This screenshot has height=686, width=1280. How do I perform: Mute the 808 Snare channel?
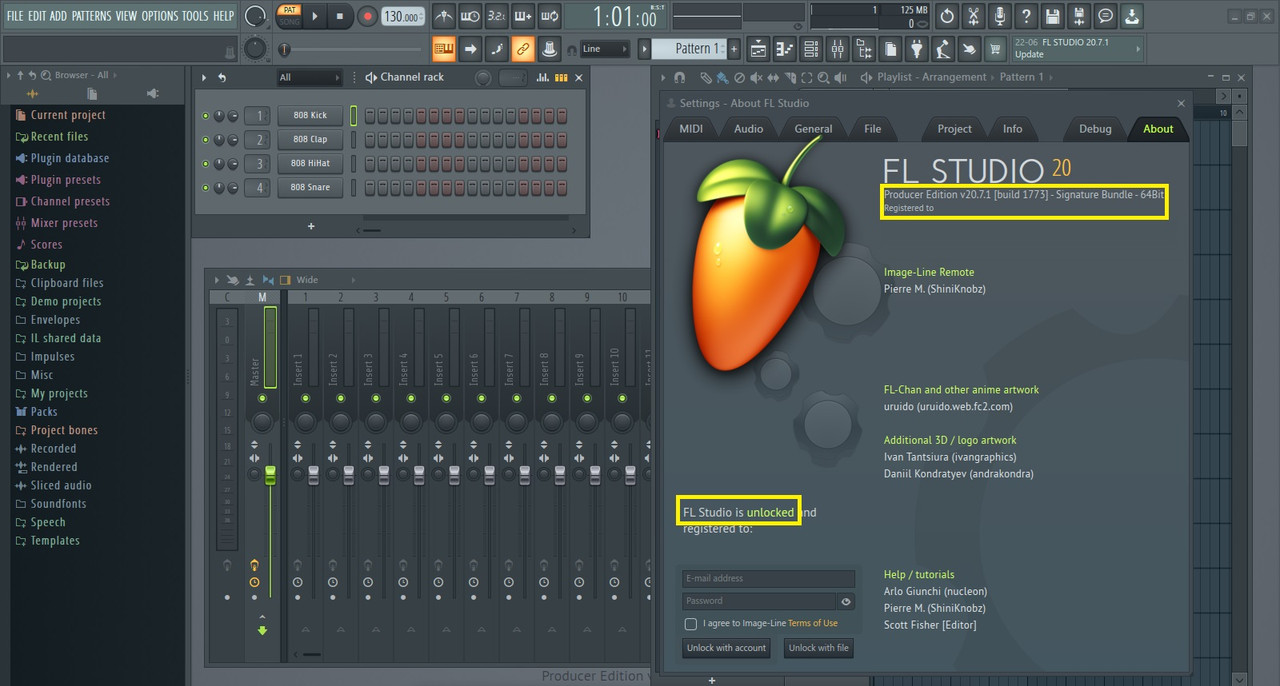pyautogui.click(x=206, y=188)
